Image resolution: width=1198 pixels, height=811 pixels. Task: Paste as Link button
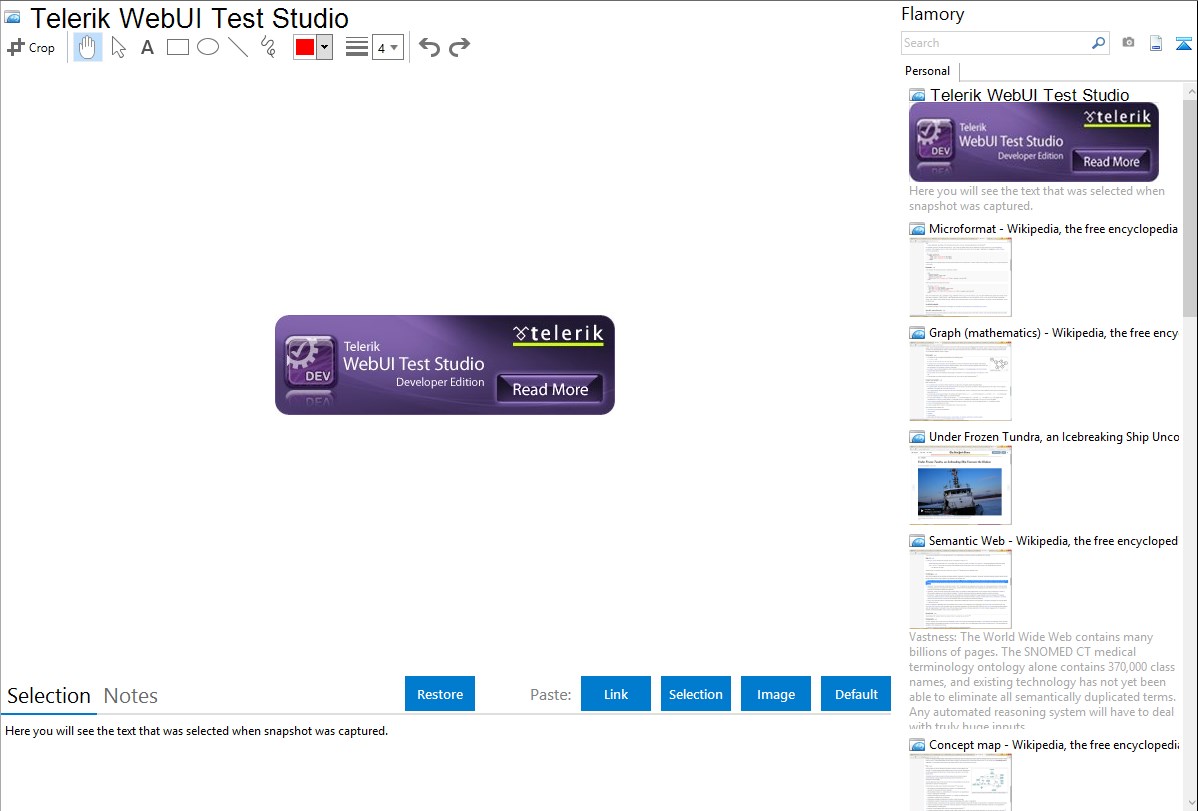(x=616, y=694)
